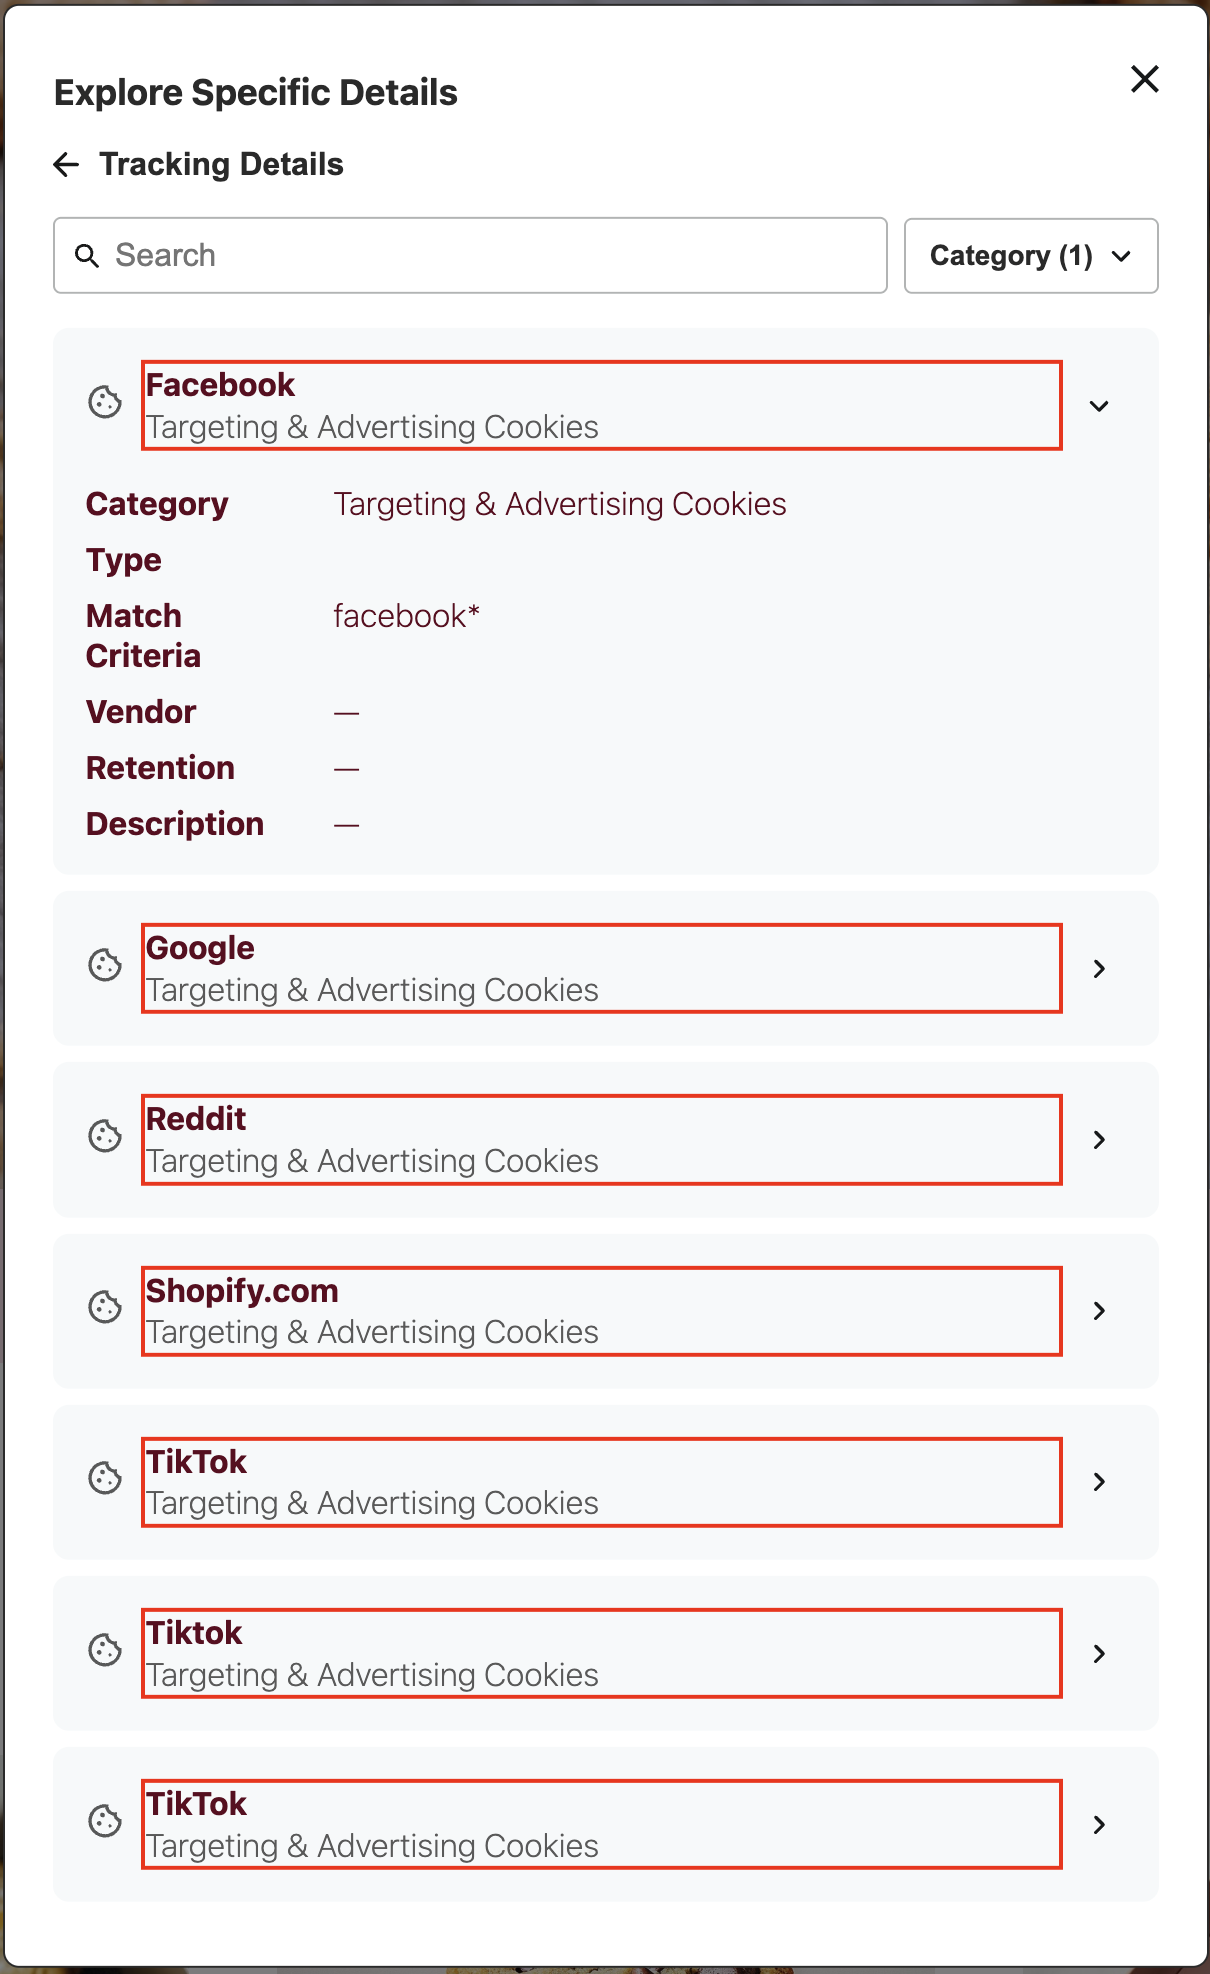Click the cookie icon beside the Reddit entry
Image resolution: width=1210 pixels, height=1974 pixels.
click(104, 1138)
